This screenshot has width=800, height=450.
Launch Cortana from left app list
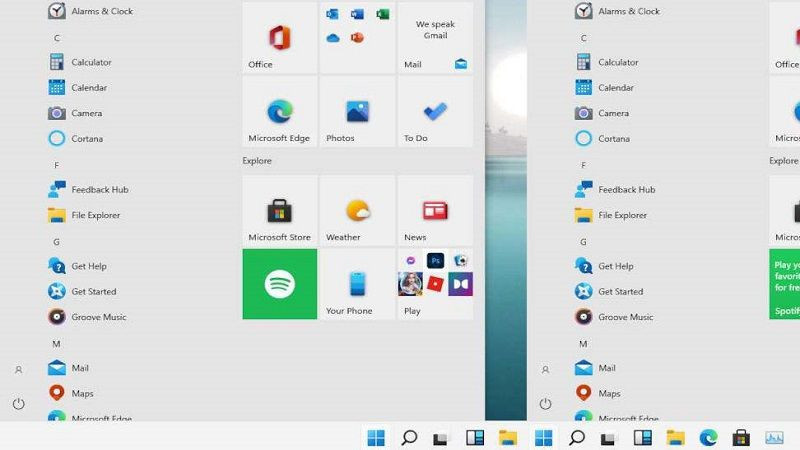[x=76, y=138]
